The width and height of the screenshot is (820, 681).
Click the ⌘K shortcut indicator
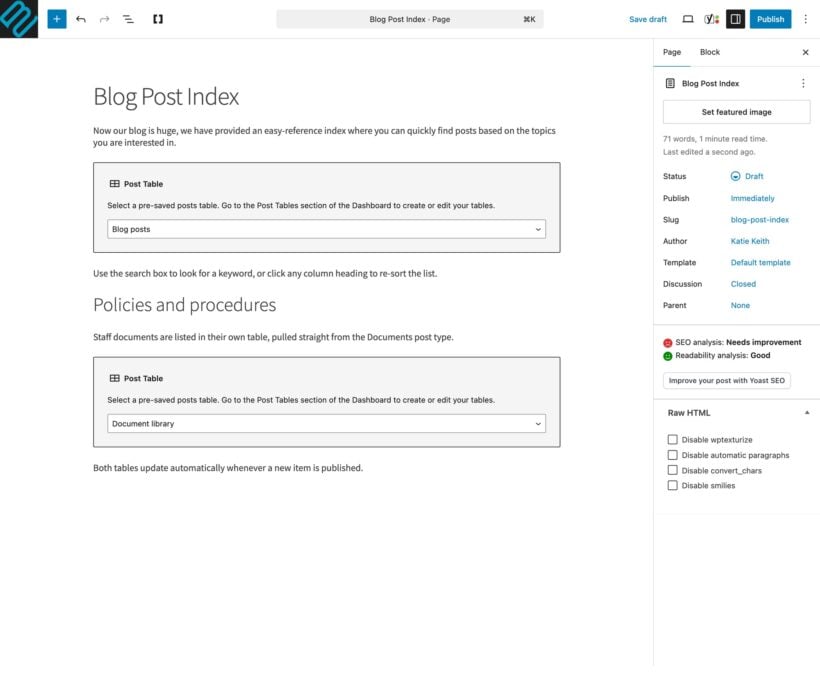[x=529, y=19]
